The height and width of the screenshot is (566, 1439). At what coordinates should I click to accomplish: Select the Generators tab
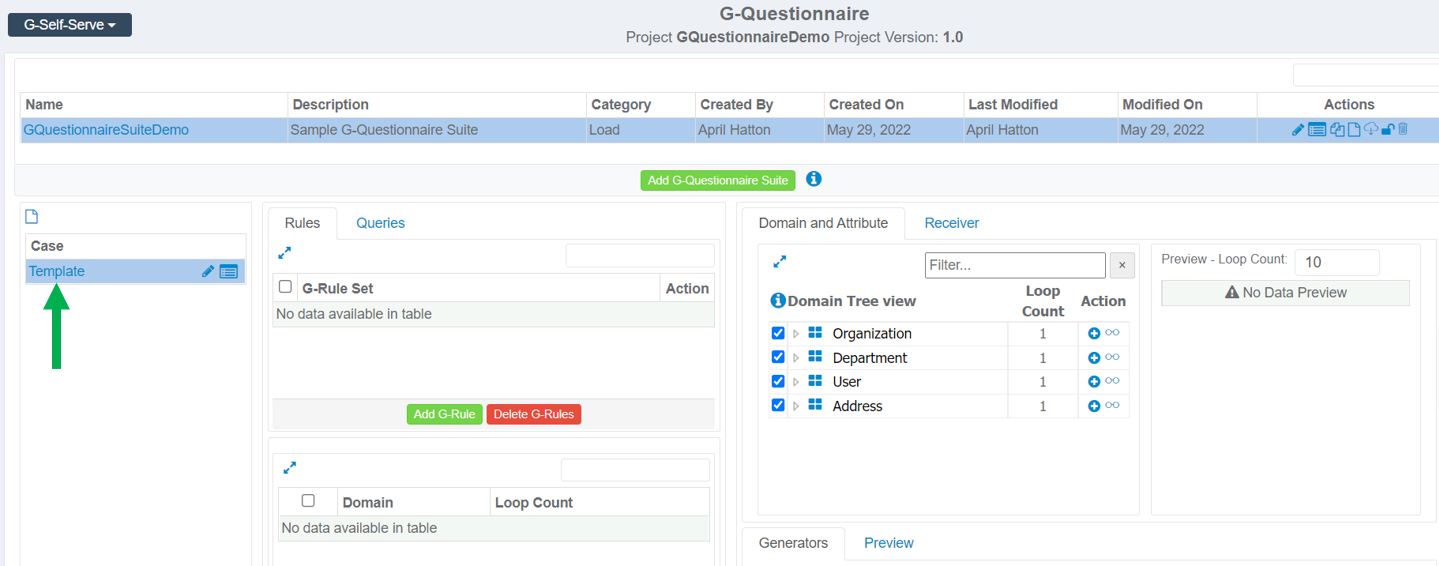(793, 543)
